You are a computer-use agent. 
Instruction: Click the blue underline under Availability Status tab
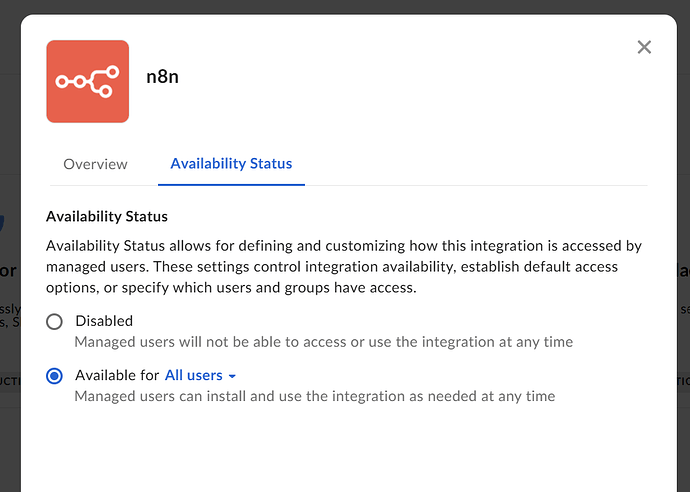click(x=231, y=185)
